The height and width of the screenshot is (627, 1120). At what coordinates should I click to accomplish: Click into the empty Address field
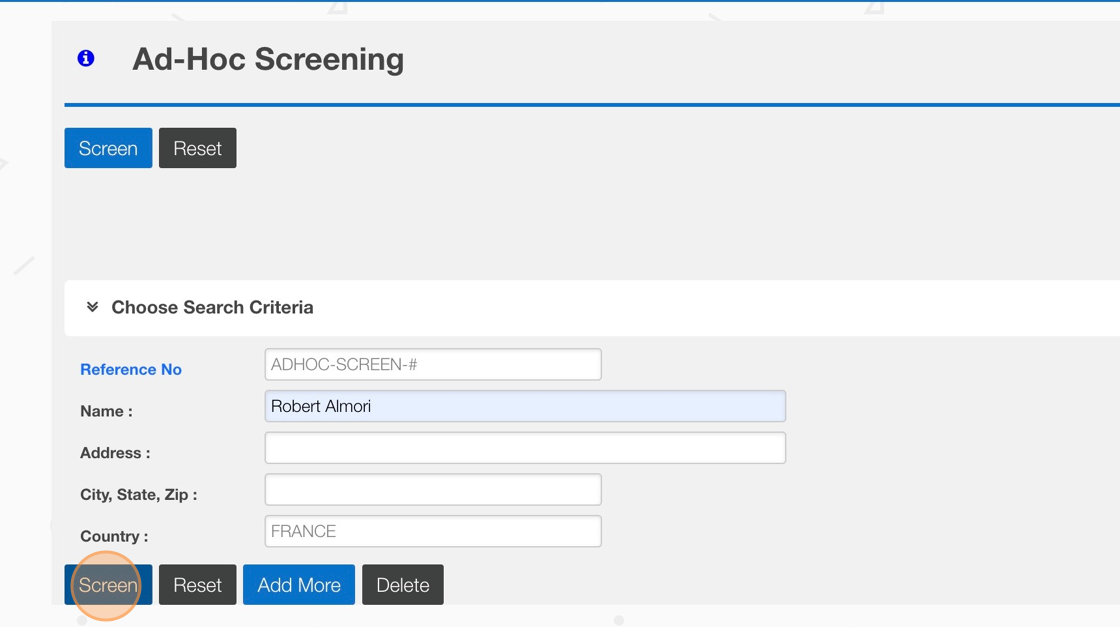[524, 448]
